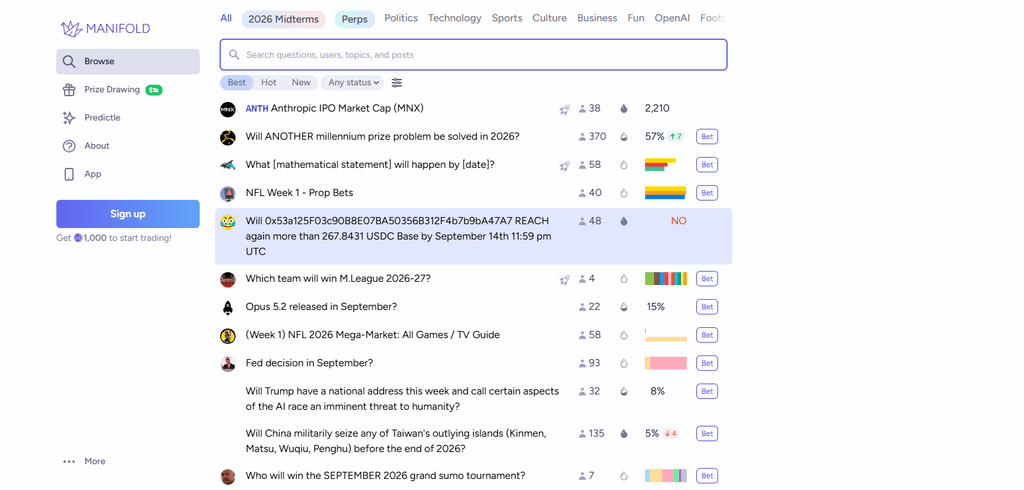Click rocket icon on mathematical statement row
Viewport: 1024px width, 490px height.
[x=564, y=166]
